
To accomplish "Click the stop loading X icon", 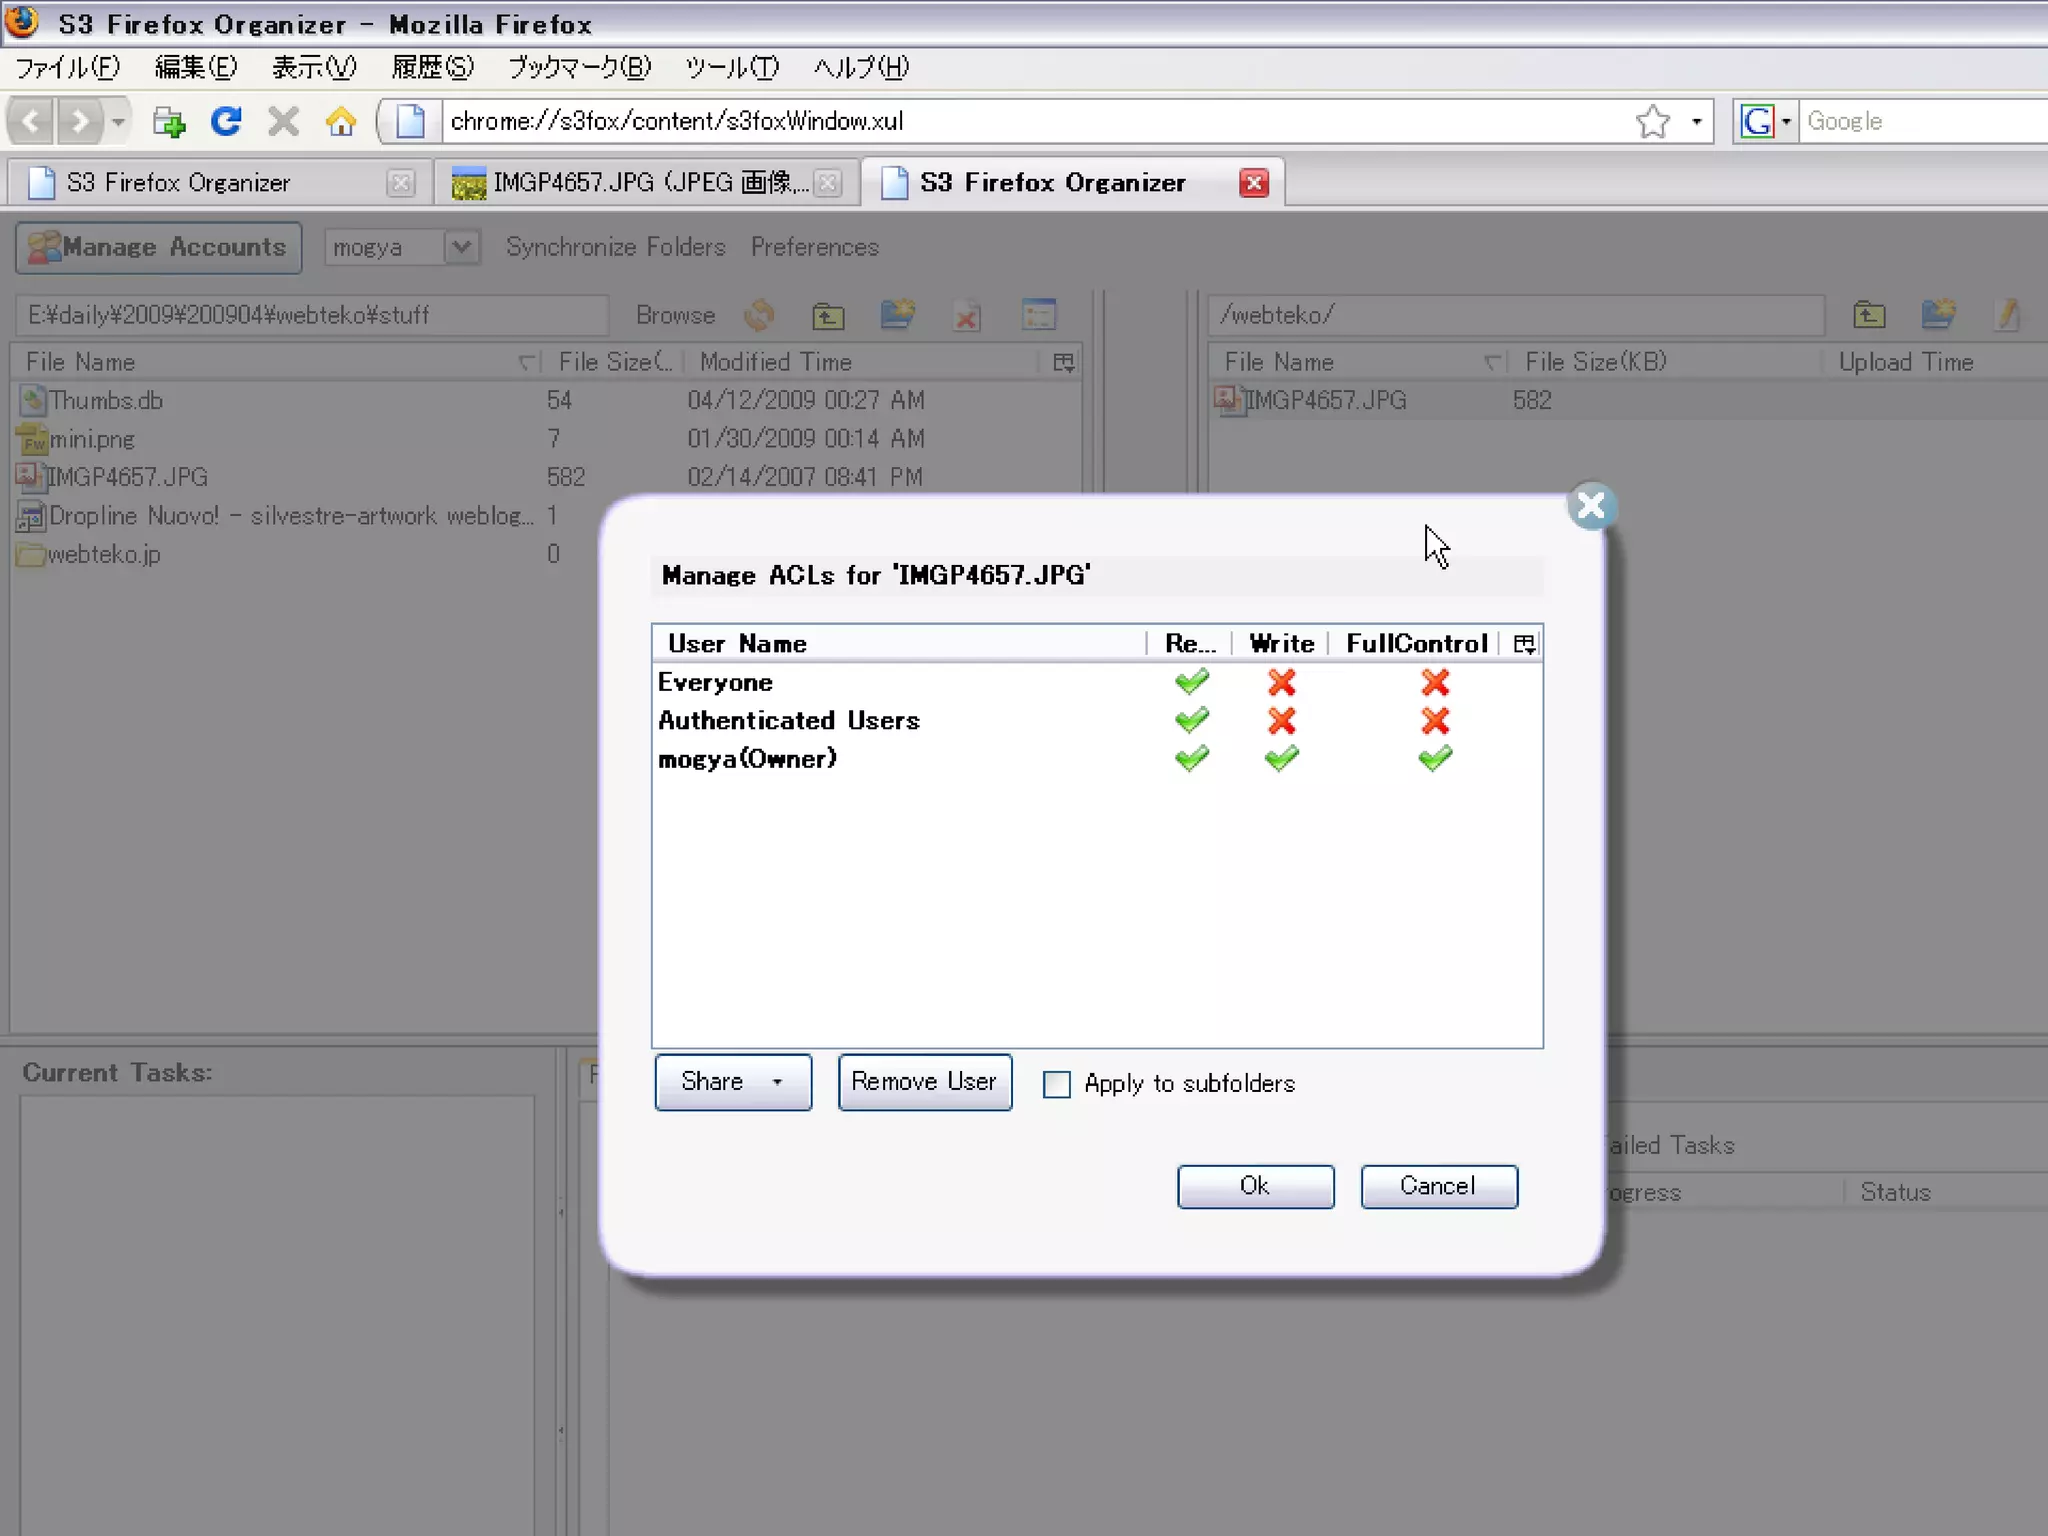I will [283, 122].
